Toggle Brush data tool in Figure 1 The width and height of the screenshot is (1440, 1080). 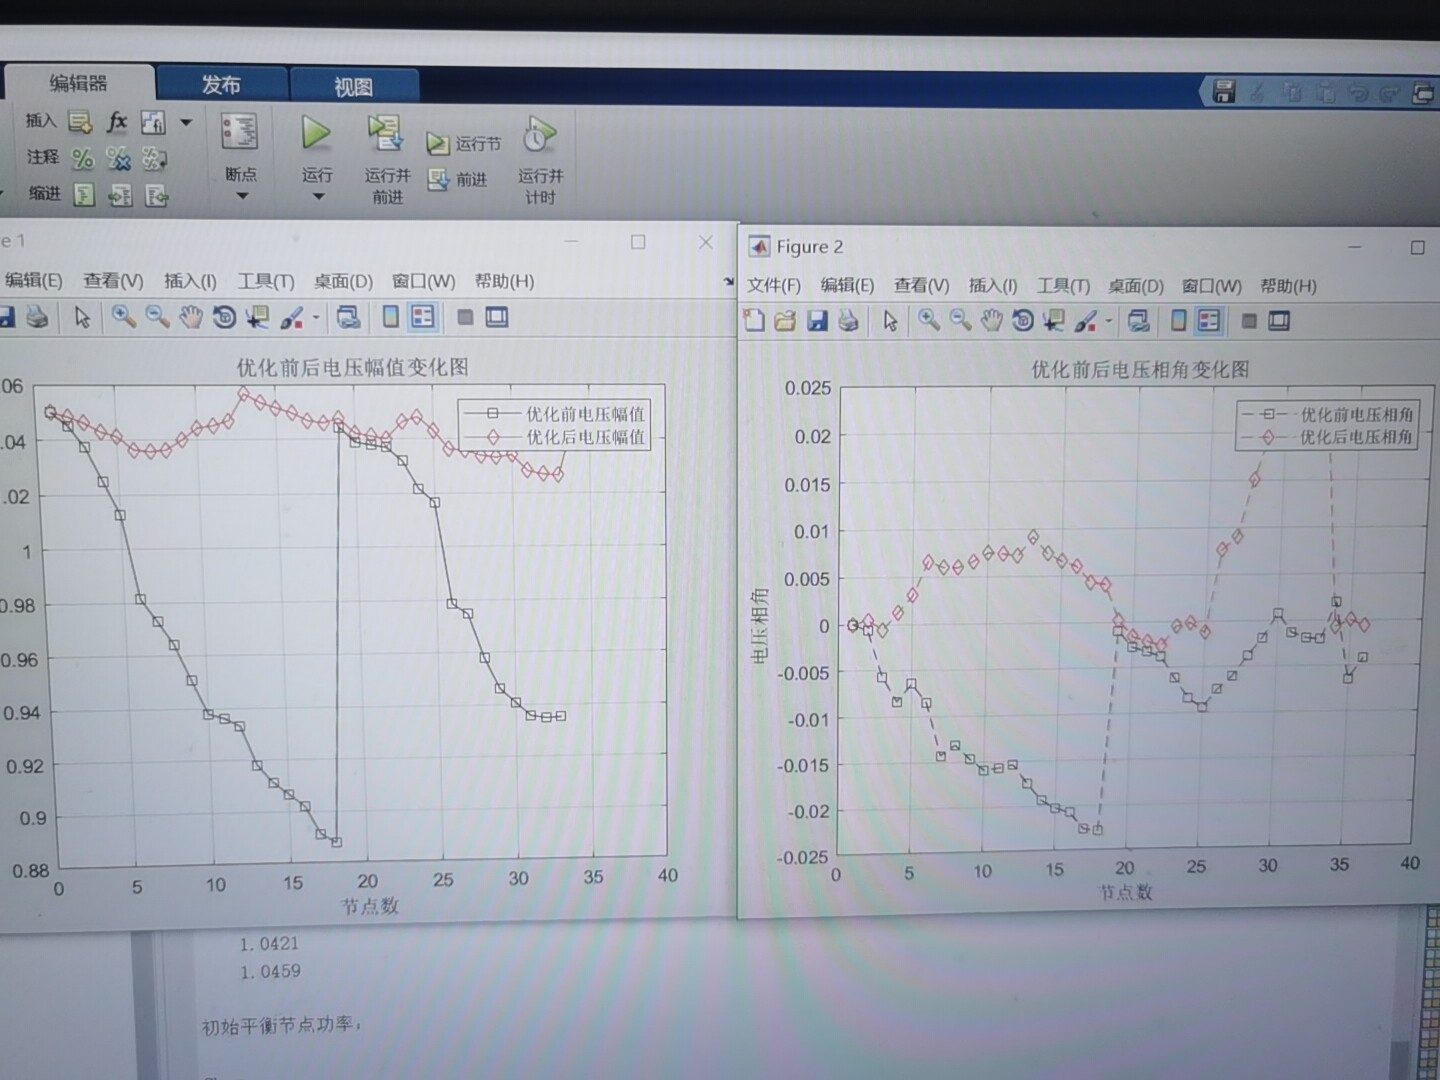tap(291, 317)
